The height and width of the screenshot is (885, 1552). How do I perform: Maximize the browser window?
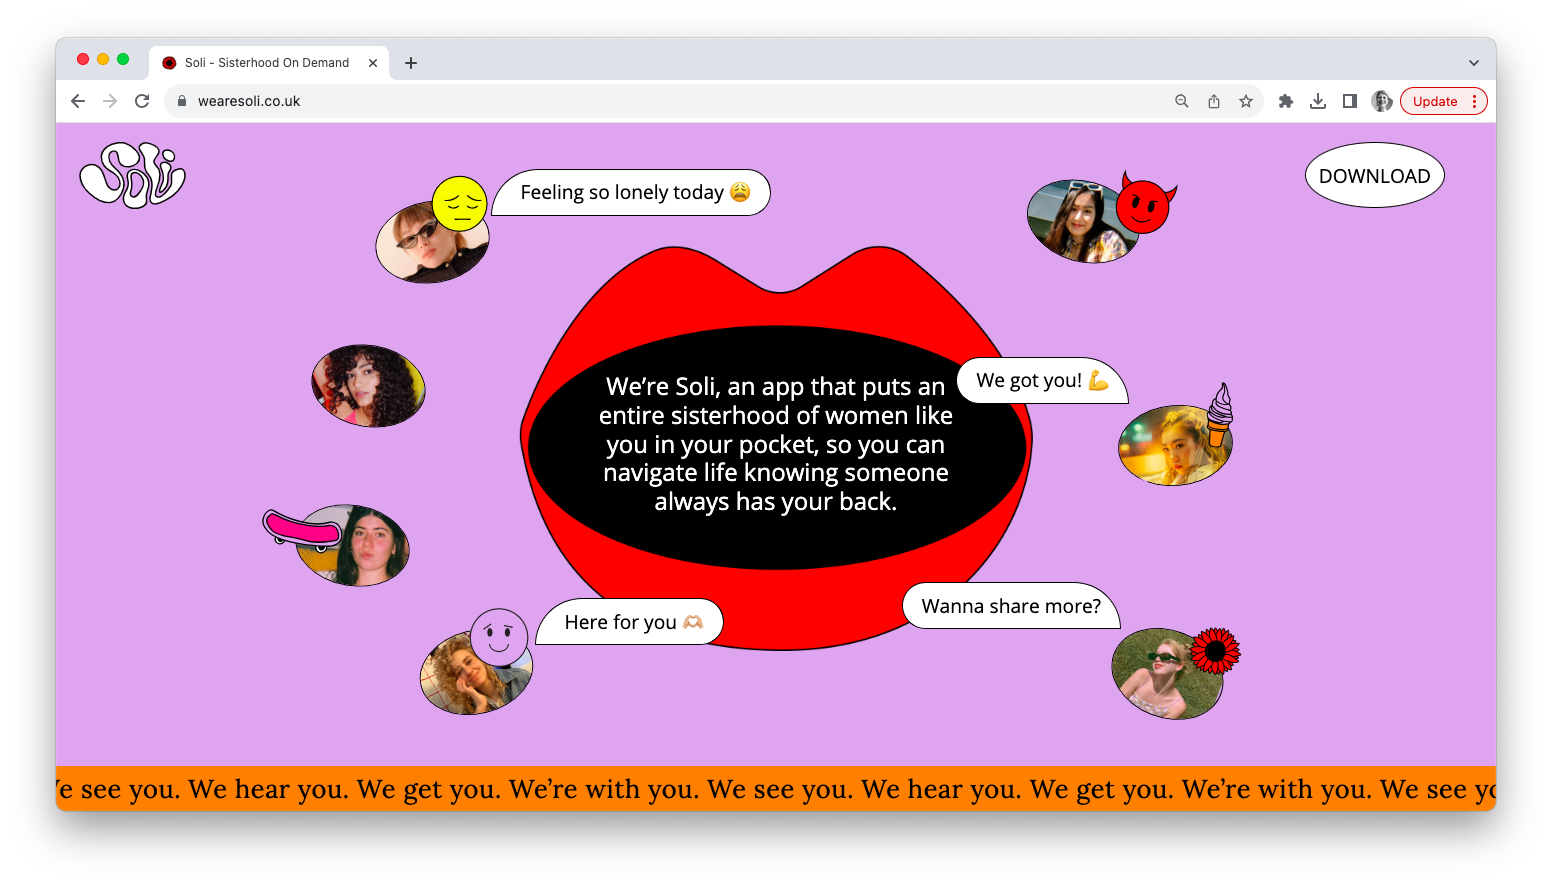tap(123, 59)
